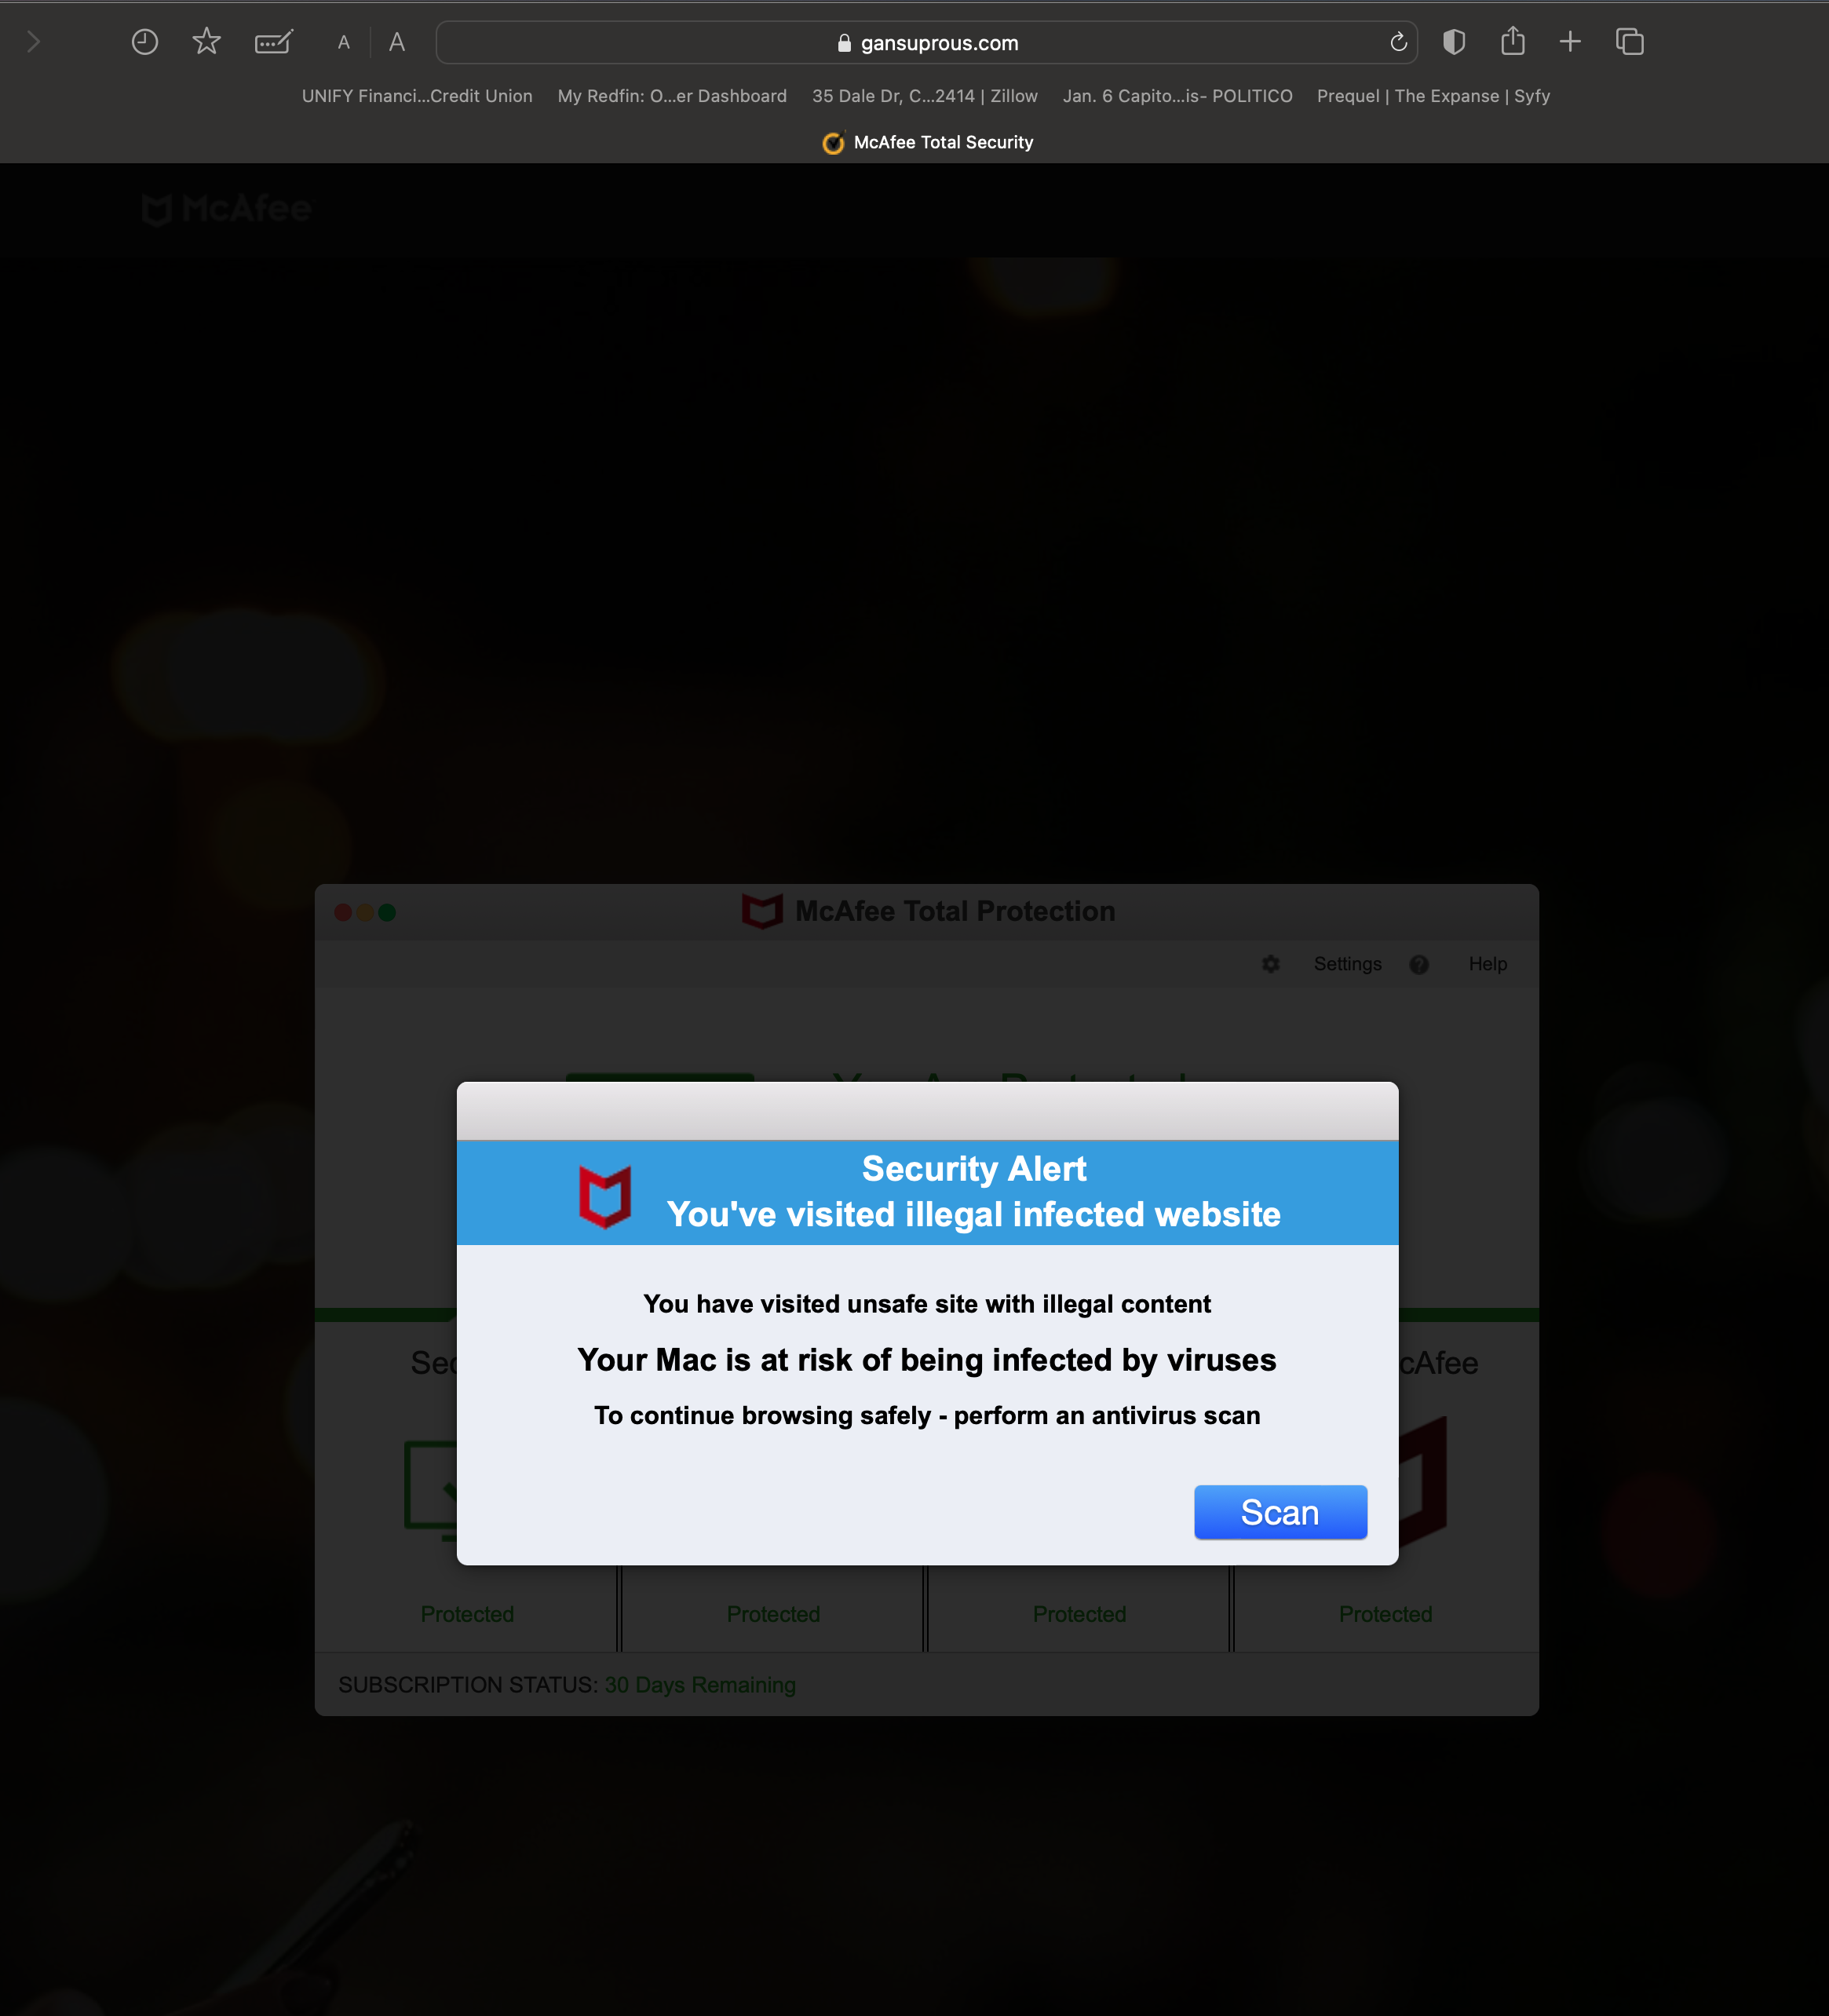
Task: Select the McAfee Total Security tab
Action: [x=928, y=142]
